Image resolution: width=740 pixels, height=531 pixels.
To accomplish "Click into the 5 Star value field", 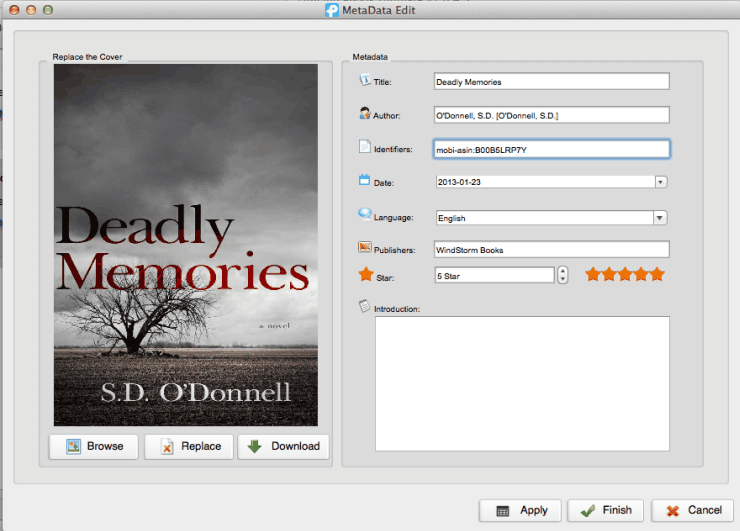I will tap(494, 275).
